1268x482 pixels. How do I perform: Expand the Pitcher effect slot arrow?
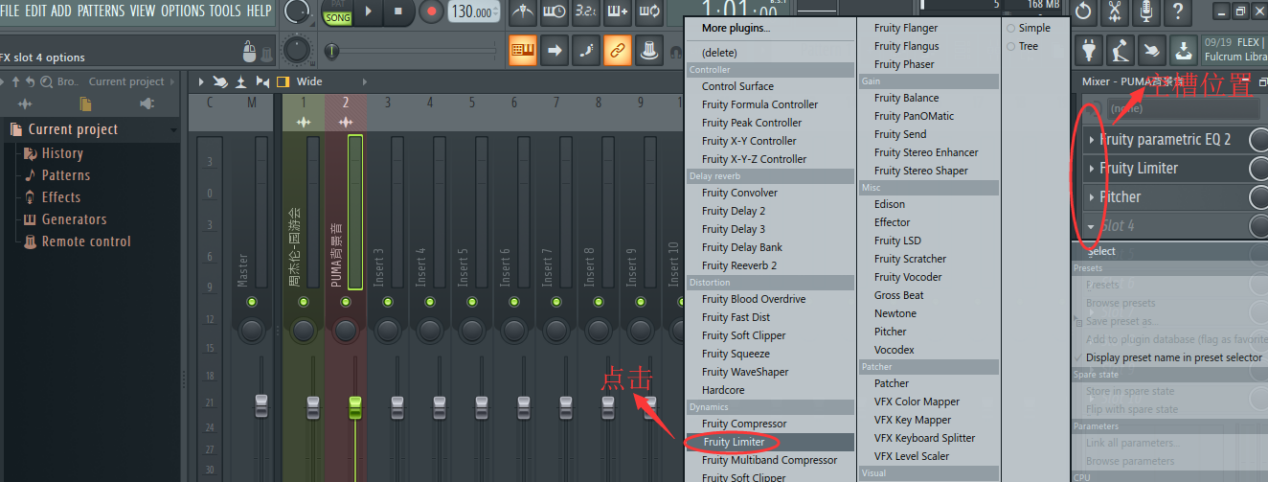tap(1091, 197)
